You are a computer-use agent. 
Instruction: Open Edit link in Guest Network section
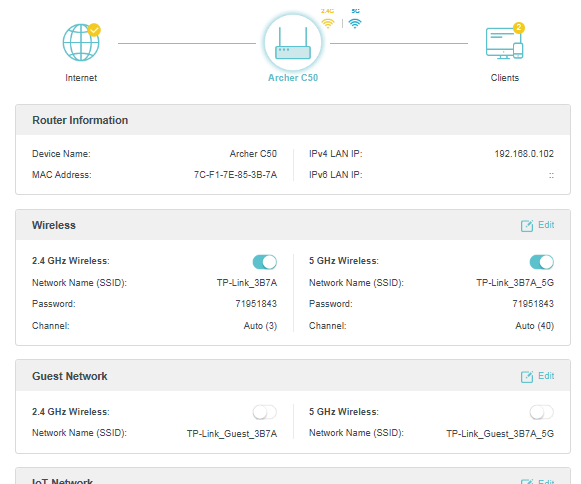546,376
